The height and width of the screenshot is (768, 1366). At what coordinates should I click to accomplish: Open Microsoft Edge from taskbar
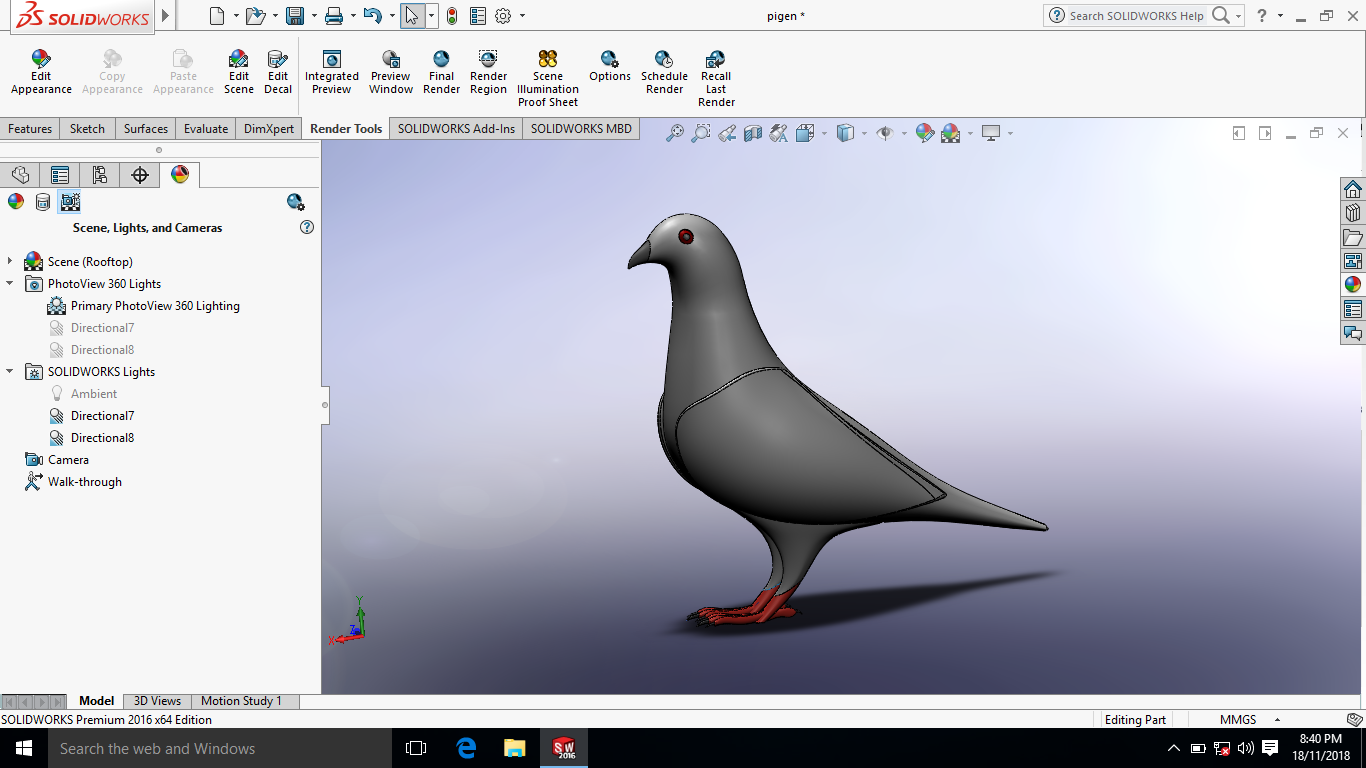466,748
